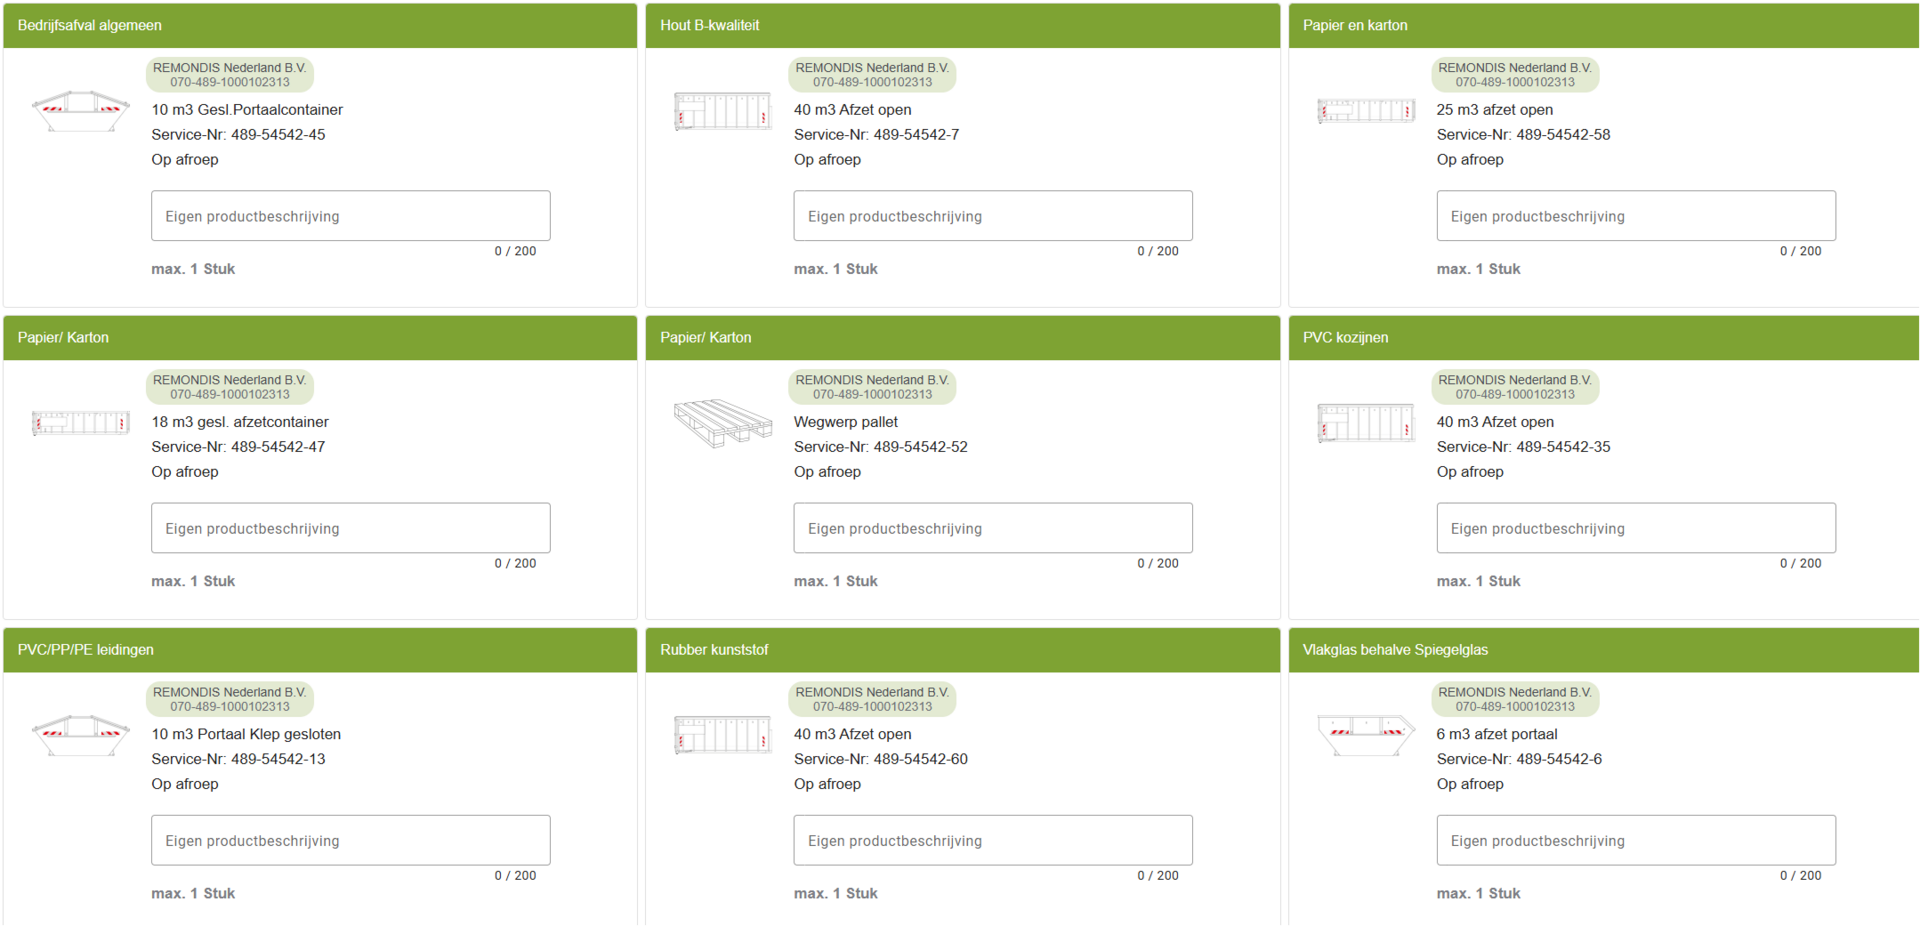Focus the Rubber kunststof description field
The height and width of the screenshot is (926, 1920).
click(992, 840)
